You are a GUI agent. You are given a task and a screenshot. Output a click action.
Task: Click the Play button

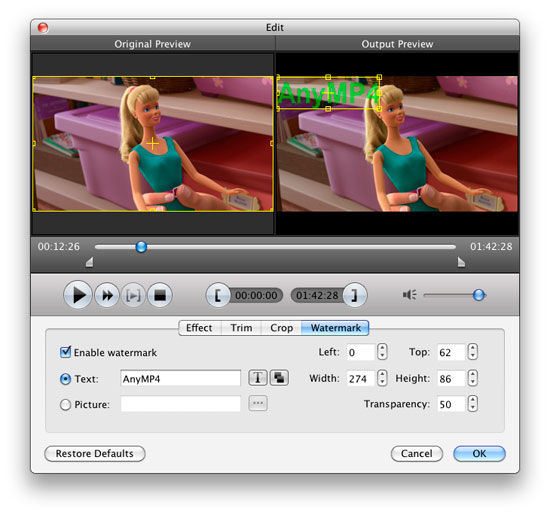pyautogui.click(x=78, y=295)
